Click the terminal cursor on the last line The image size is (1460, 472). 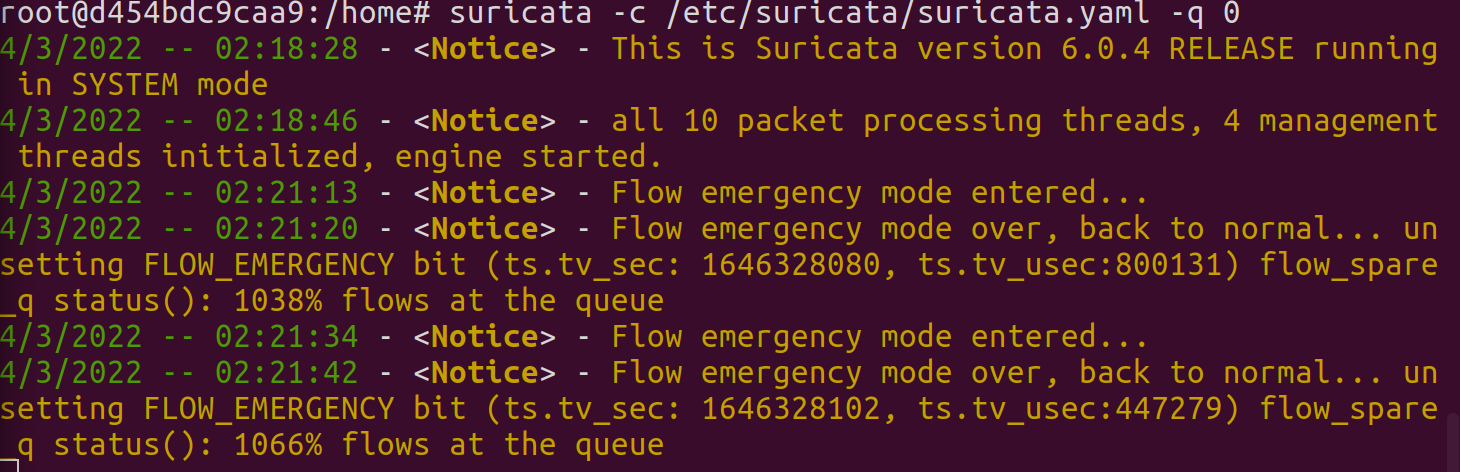click(9, 464)
